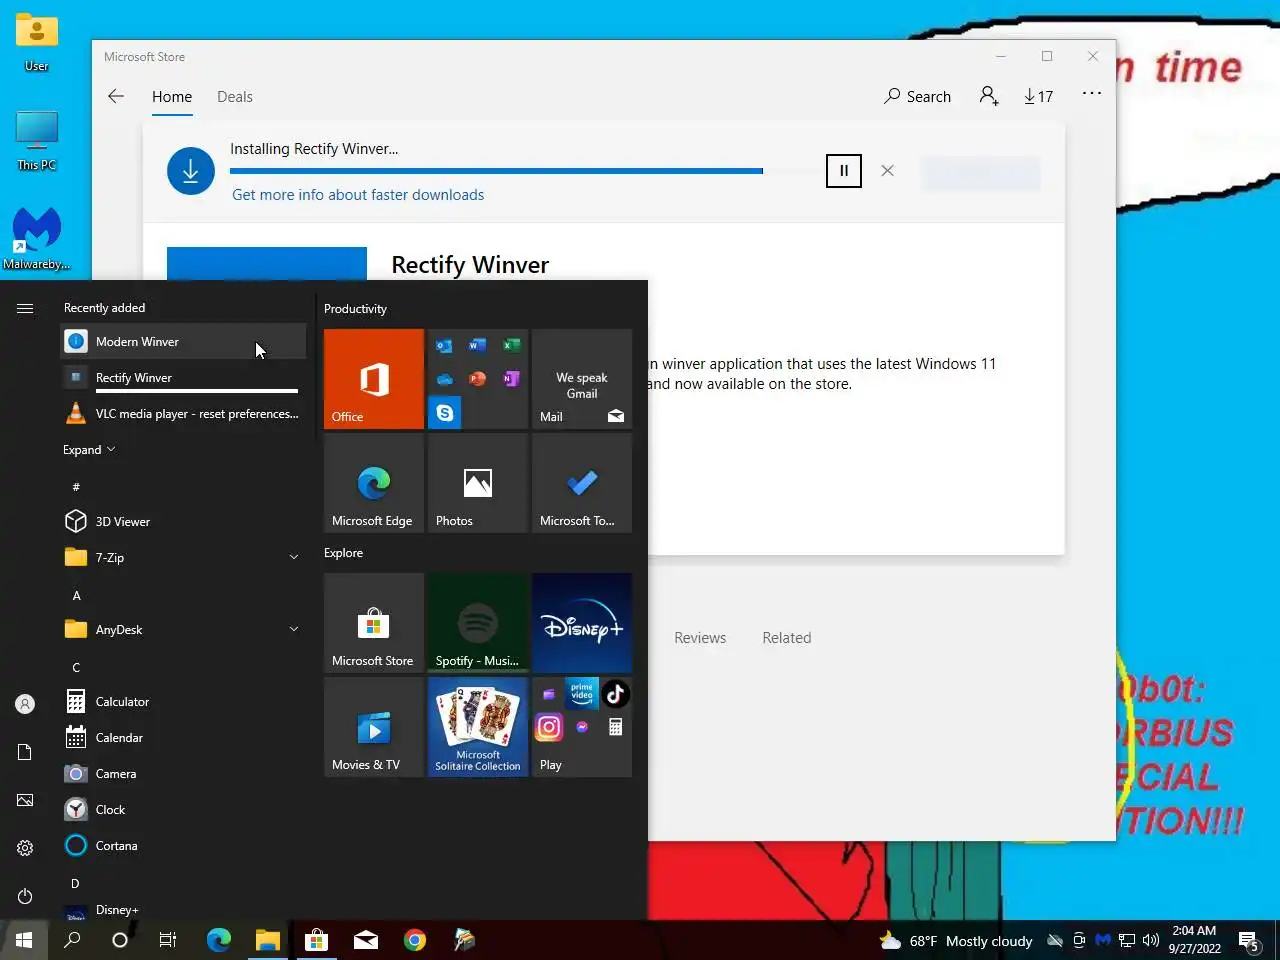Open the Photos tile
The width and height of the screenshot is (1280, 960).
click(478, 483)
